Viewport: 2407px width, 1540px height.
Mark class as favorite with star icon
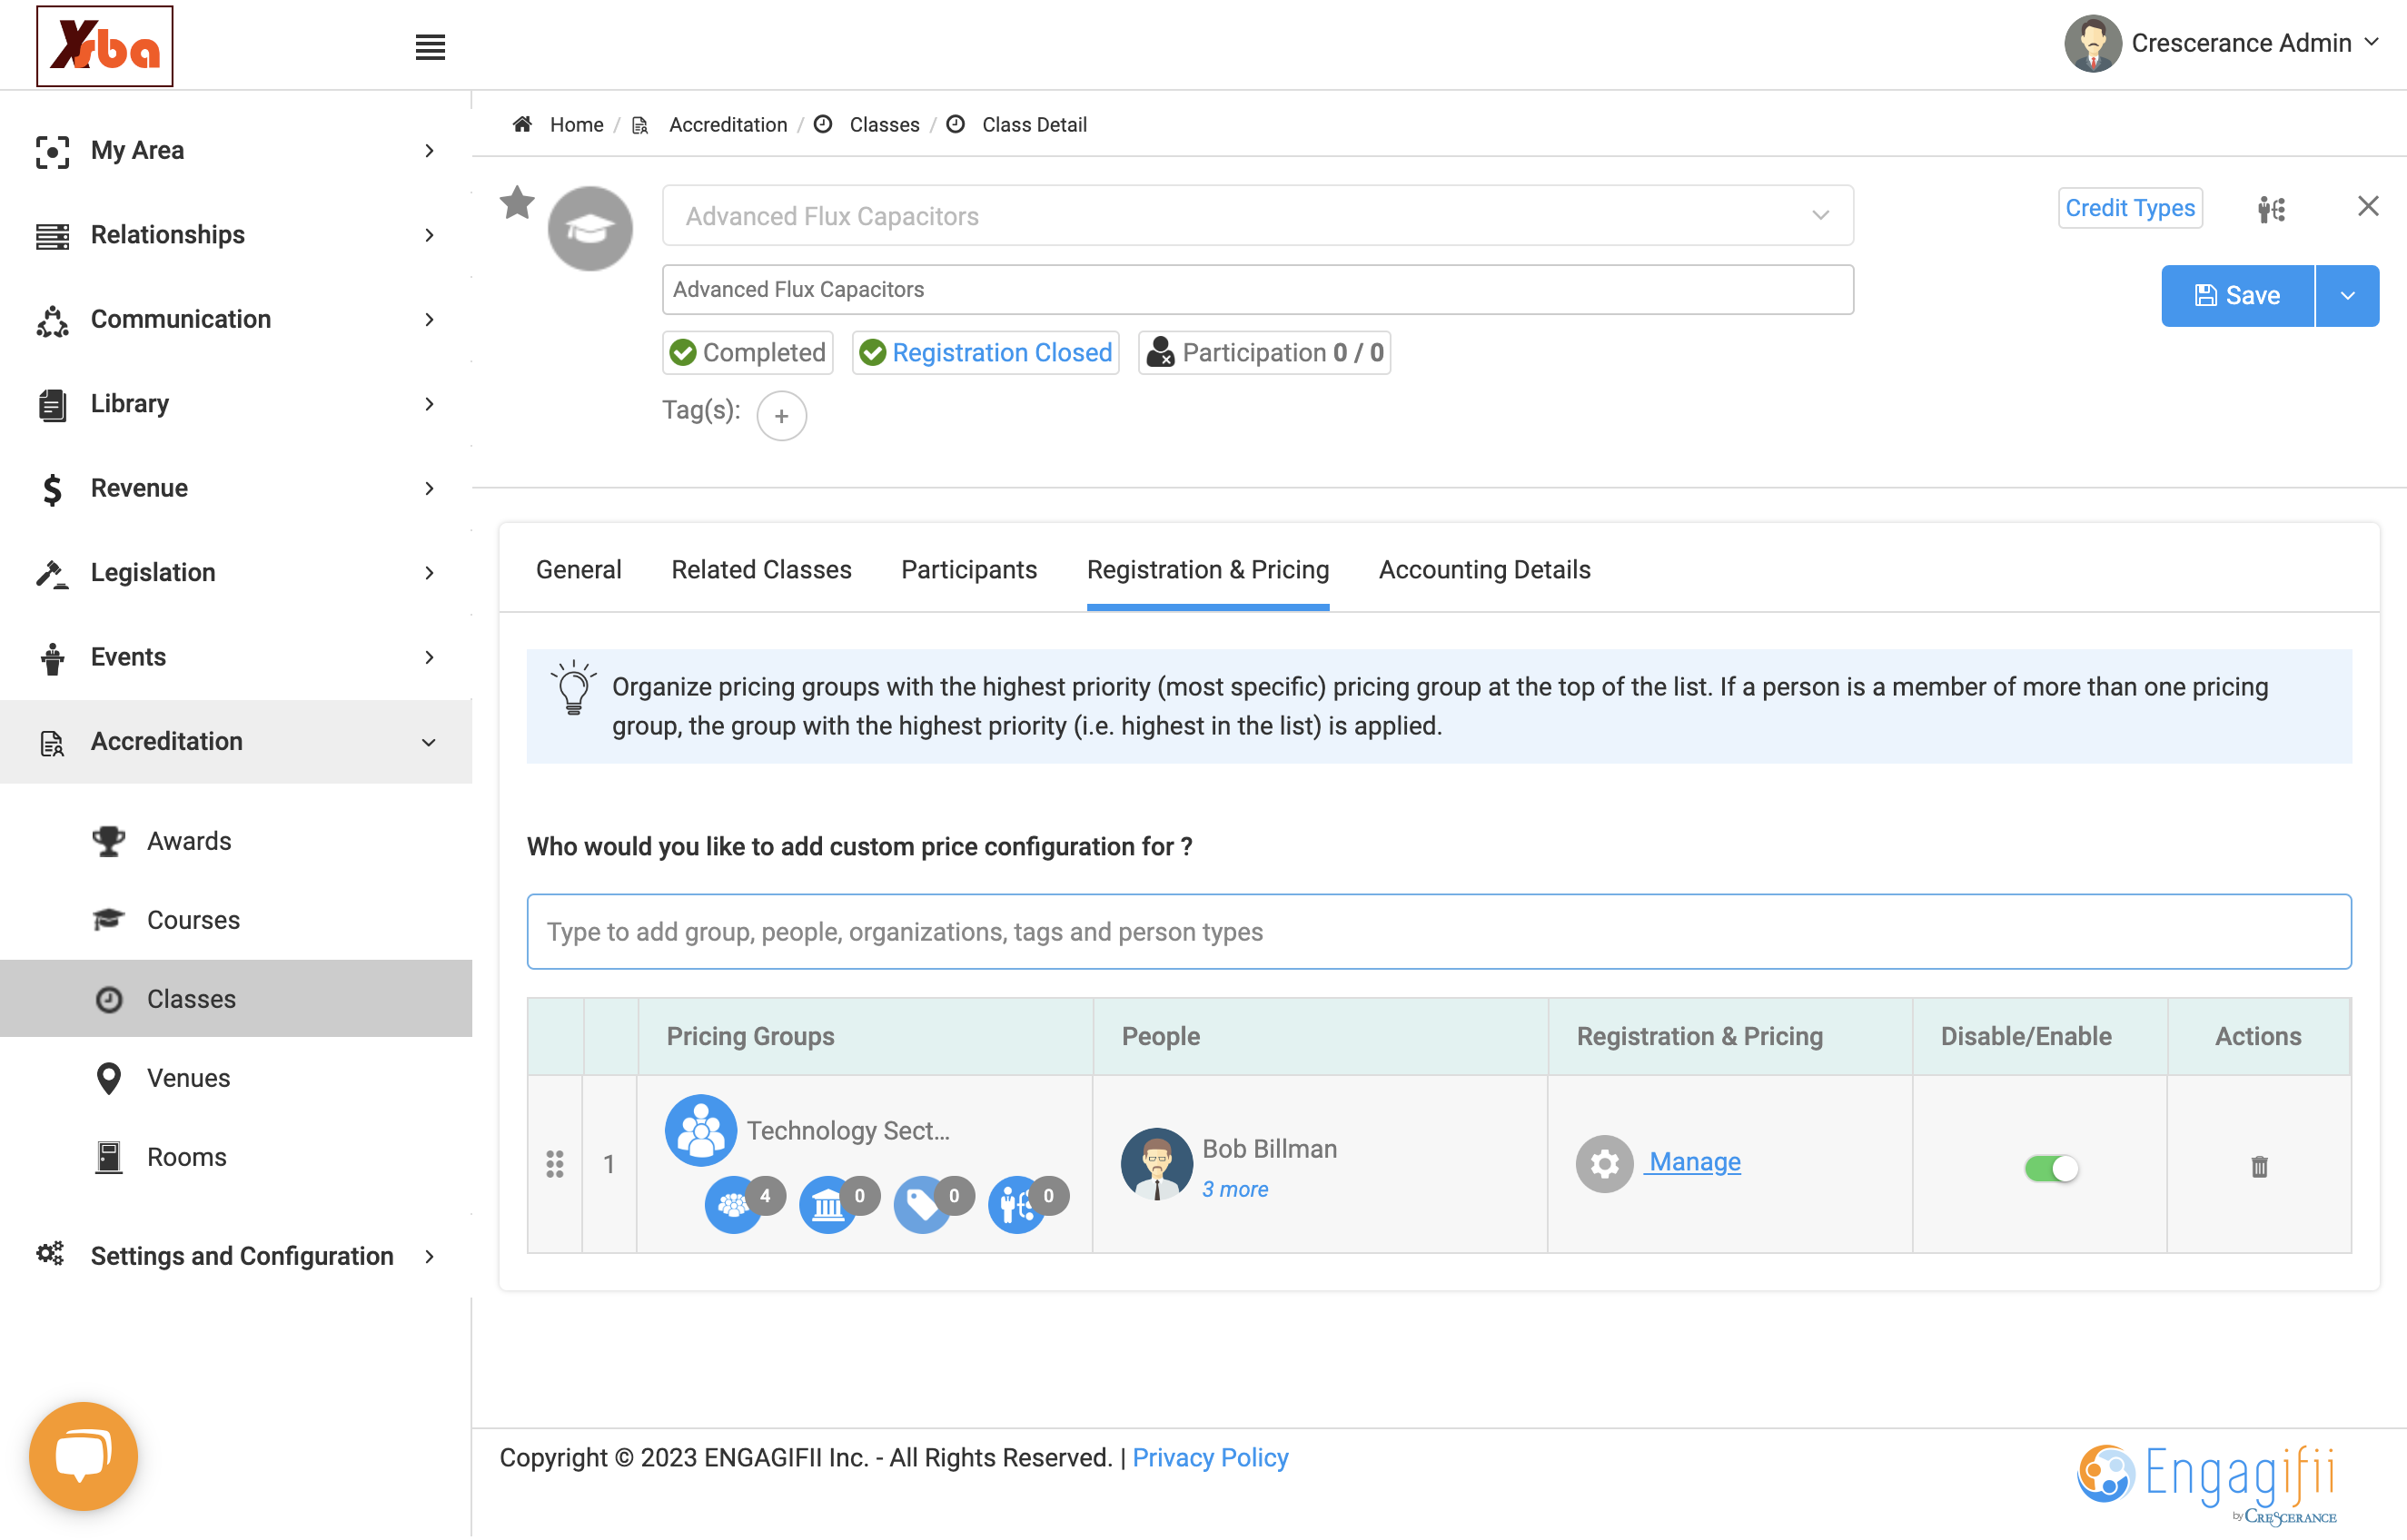click(517, 204)
